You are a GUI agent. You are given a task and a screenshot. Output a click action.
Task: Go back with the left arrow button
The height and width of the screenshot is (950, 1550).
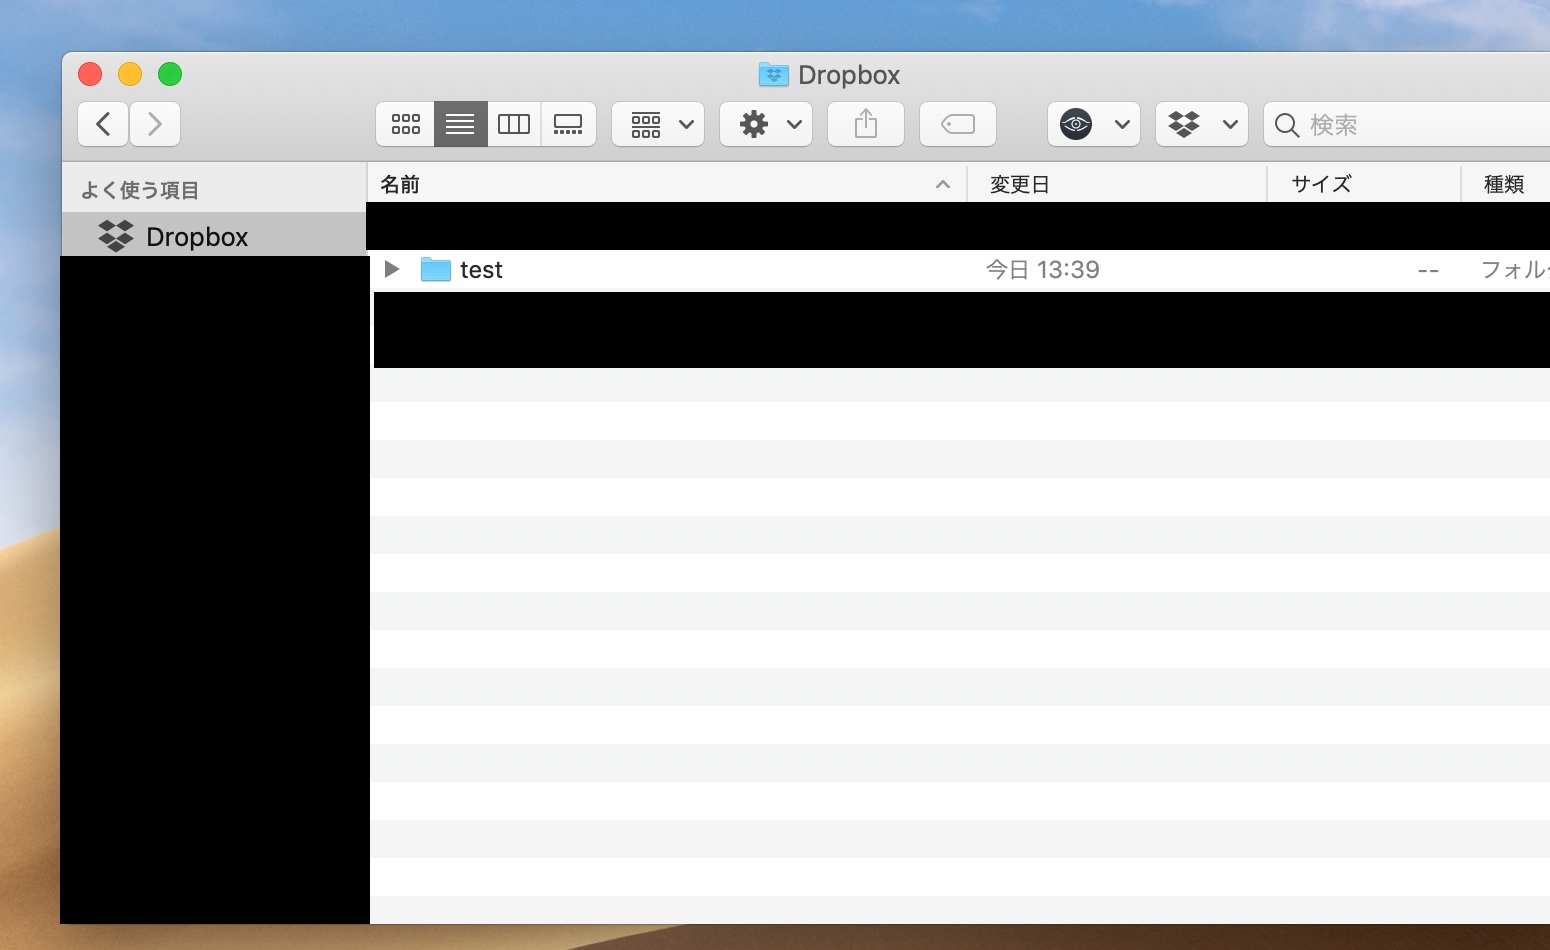(x=103, y=124)
